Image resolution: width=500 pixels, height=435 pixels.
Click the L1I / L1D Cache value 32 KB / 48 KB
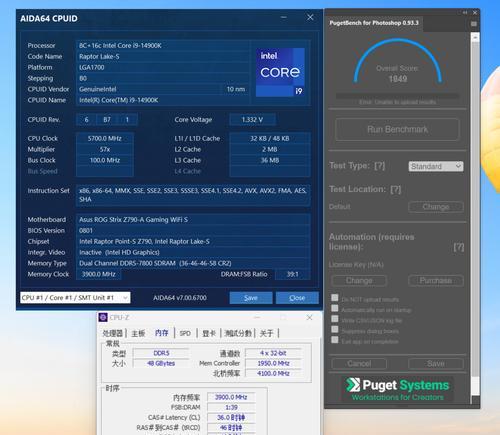point(270,138)
